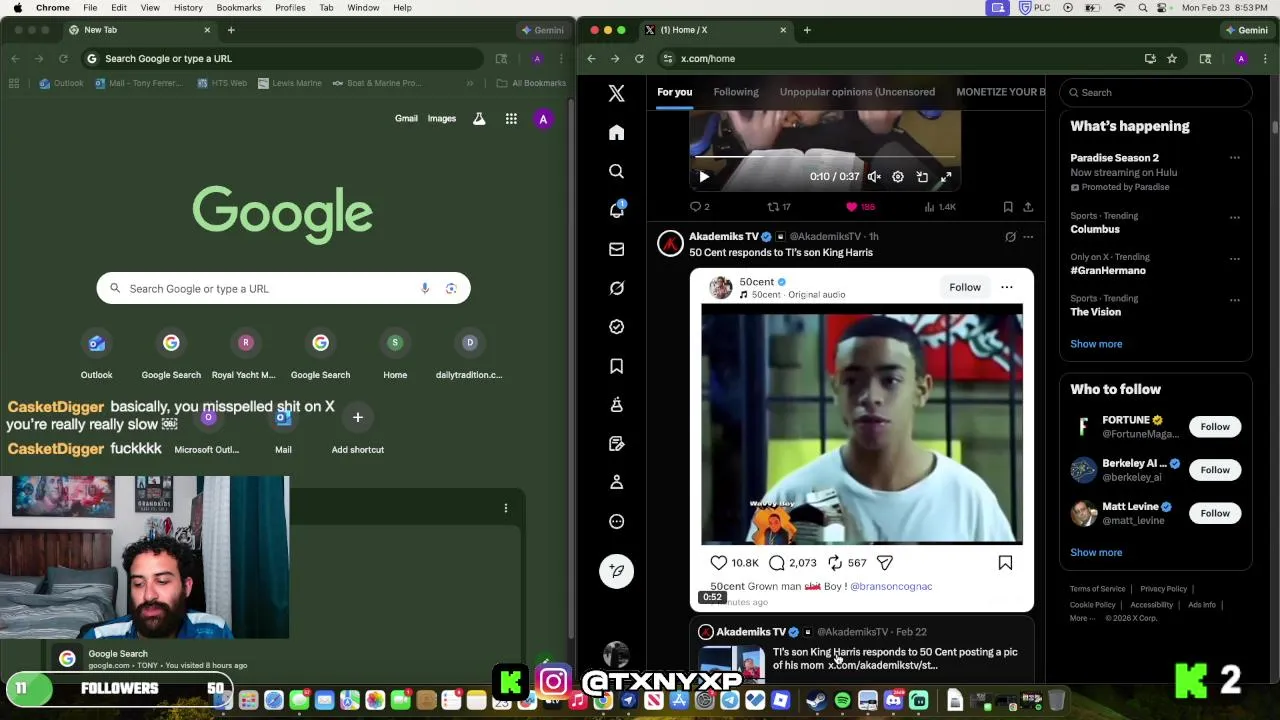Open three-dot menu on embedded 50cent post
This screenshot has width=1280, height=720.
(1007, 287)
